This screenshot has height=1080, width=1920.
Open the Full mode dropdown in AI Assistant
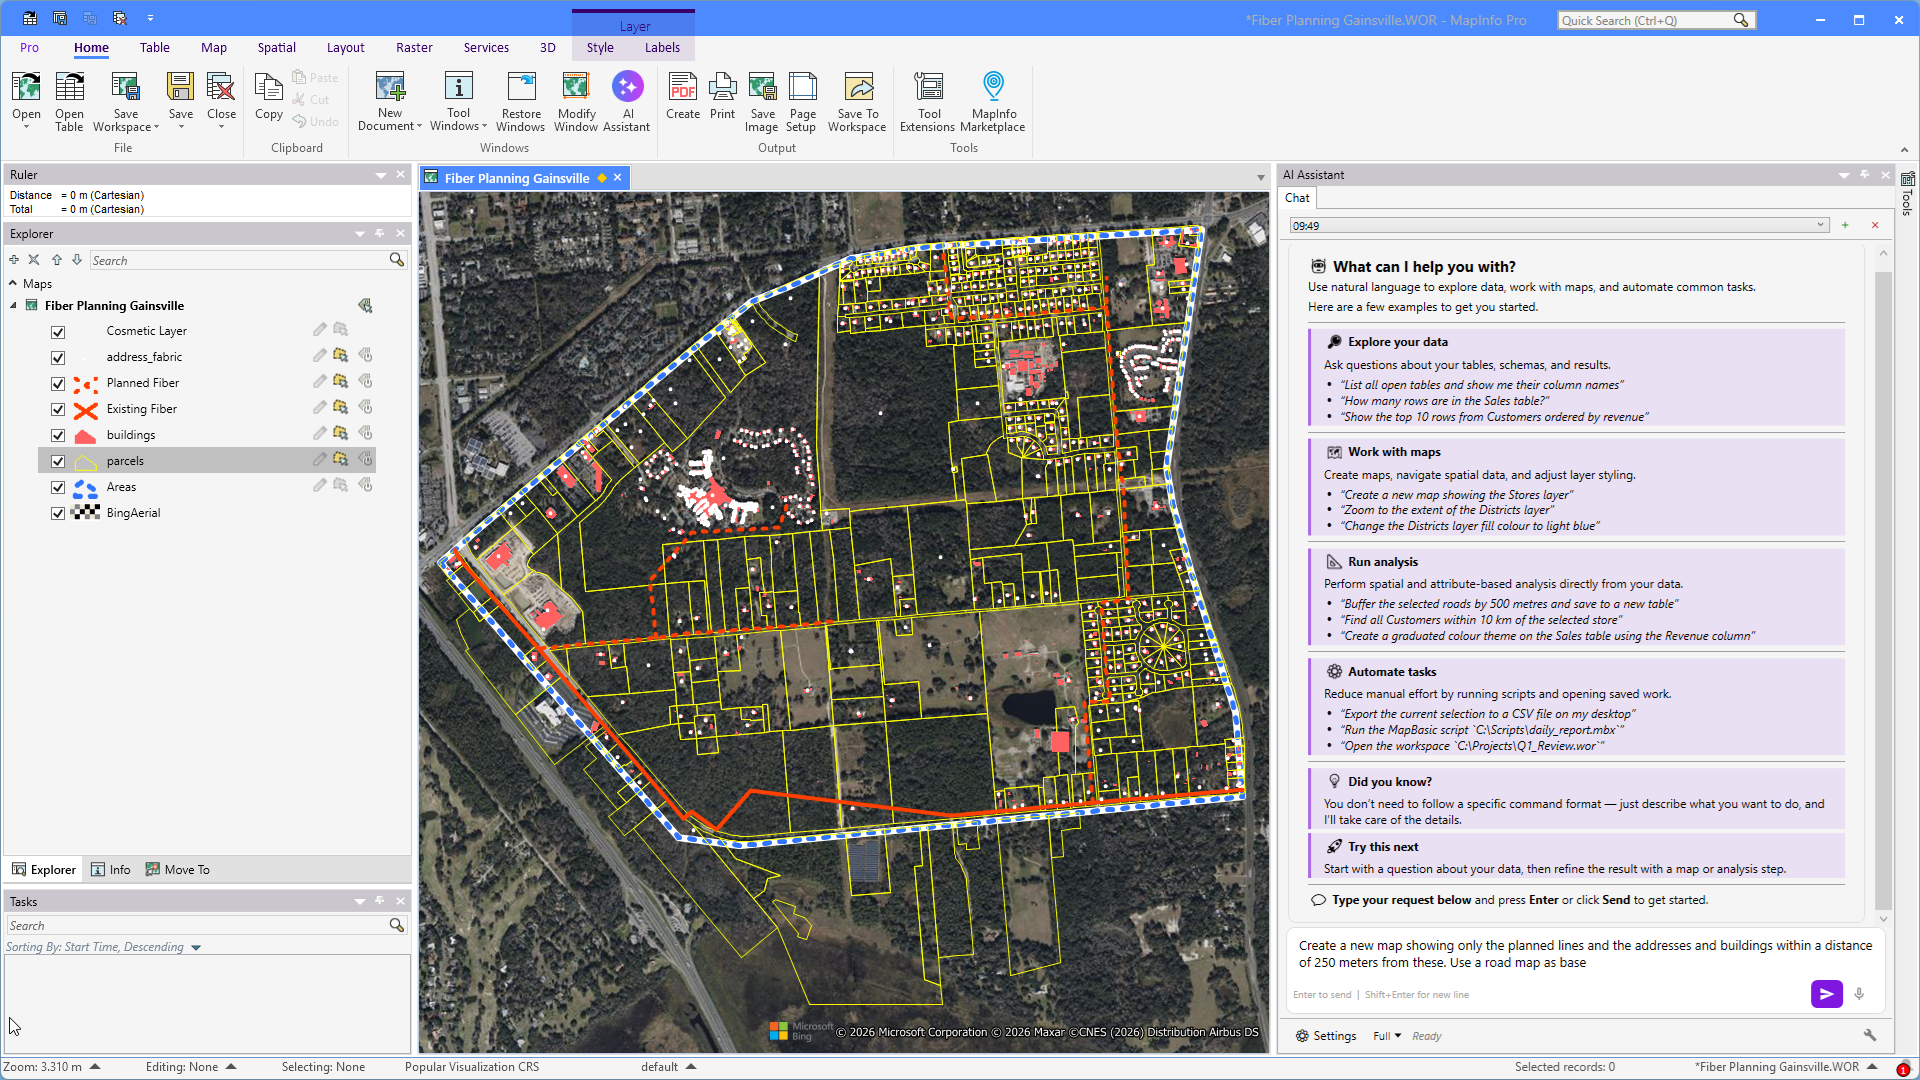tap(1387, 1036)
